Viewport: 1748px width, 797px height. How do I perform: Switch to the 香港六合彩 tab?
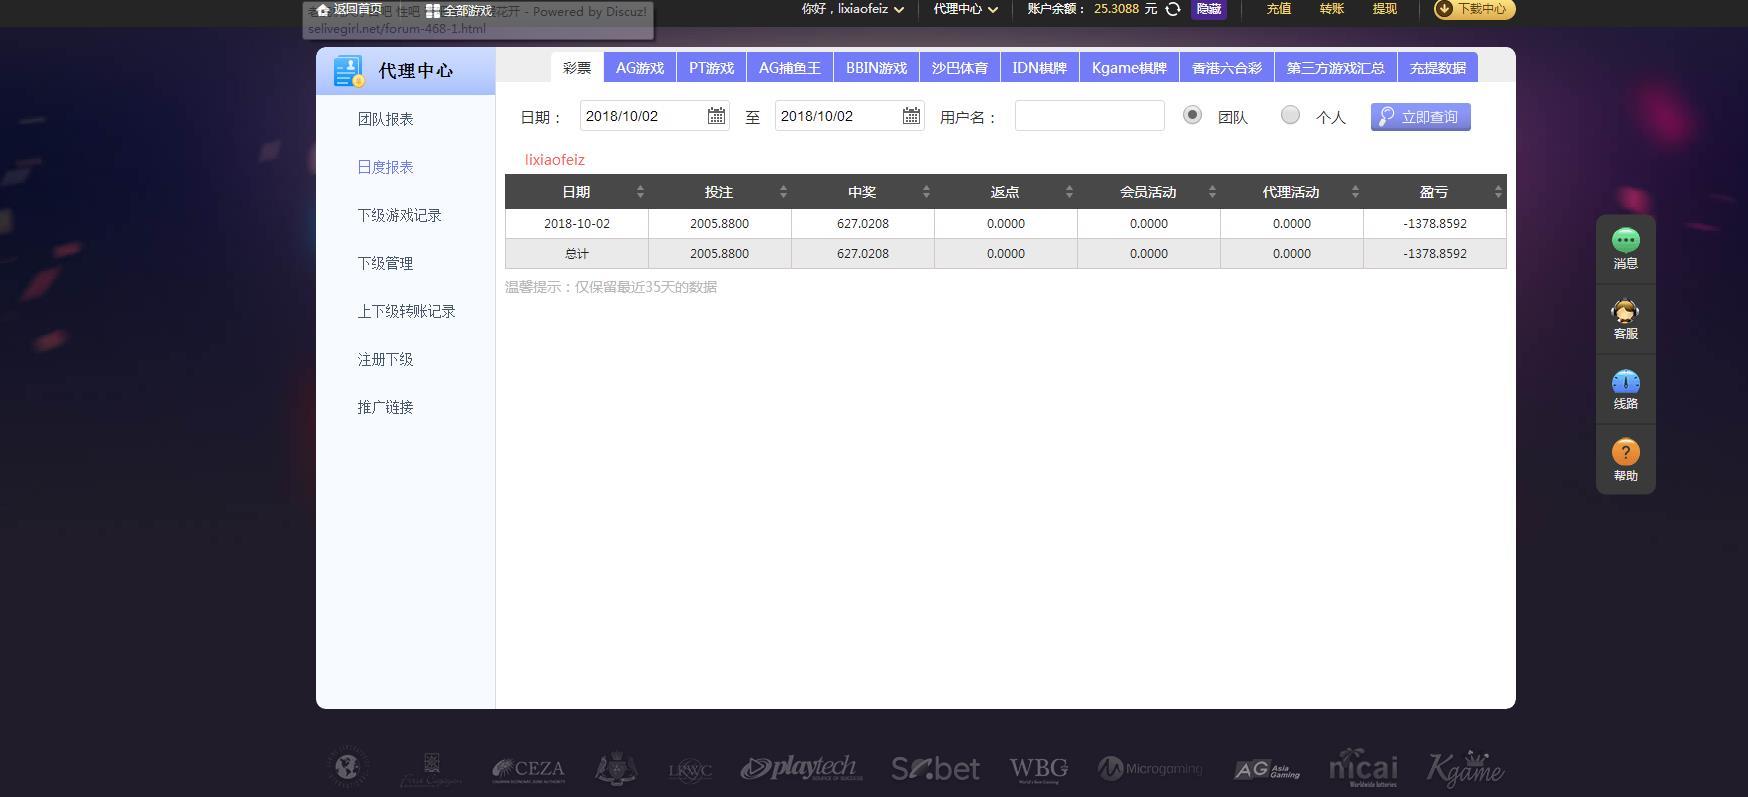(1227, 68)
